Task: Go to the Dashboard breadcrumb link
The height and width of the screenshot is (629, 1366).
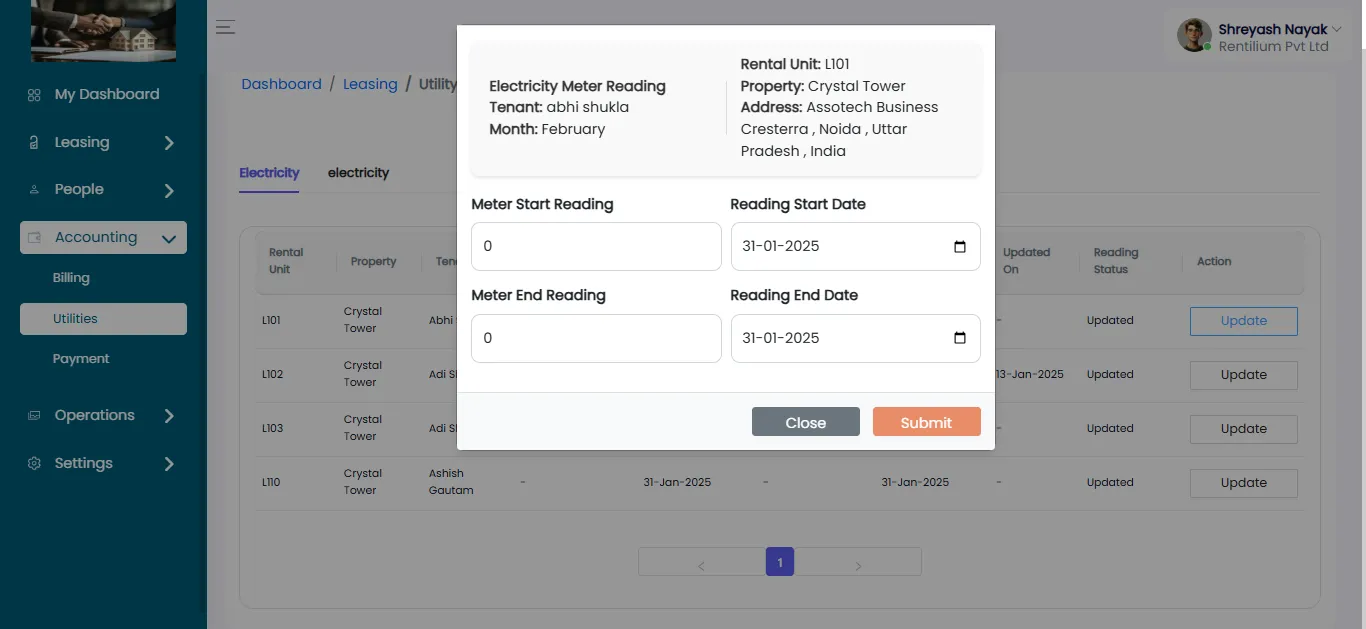Action: click(281, 84)
